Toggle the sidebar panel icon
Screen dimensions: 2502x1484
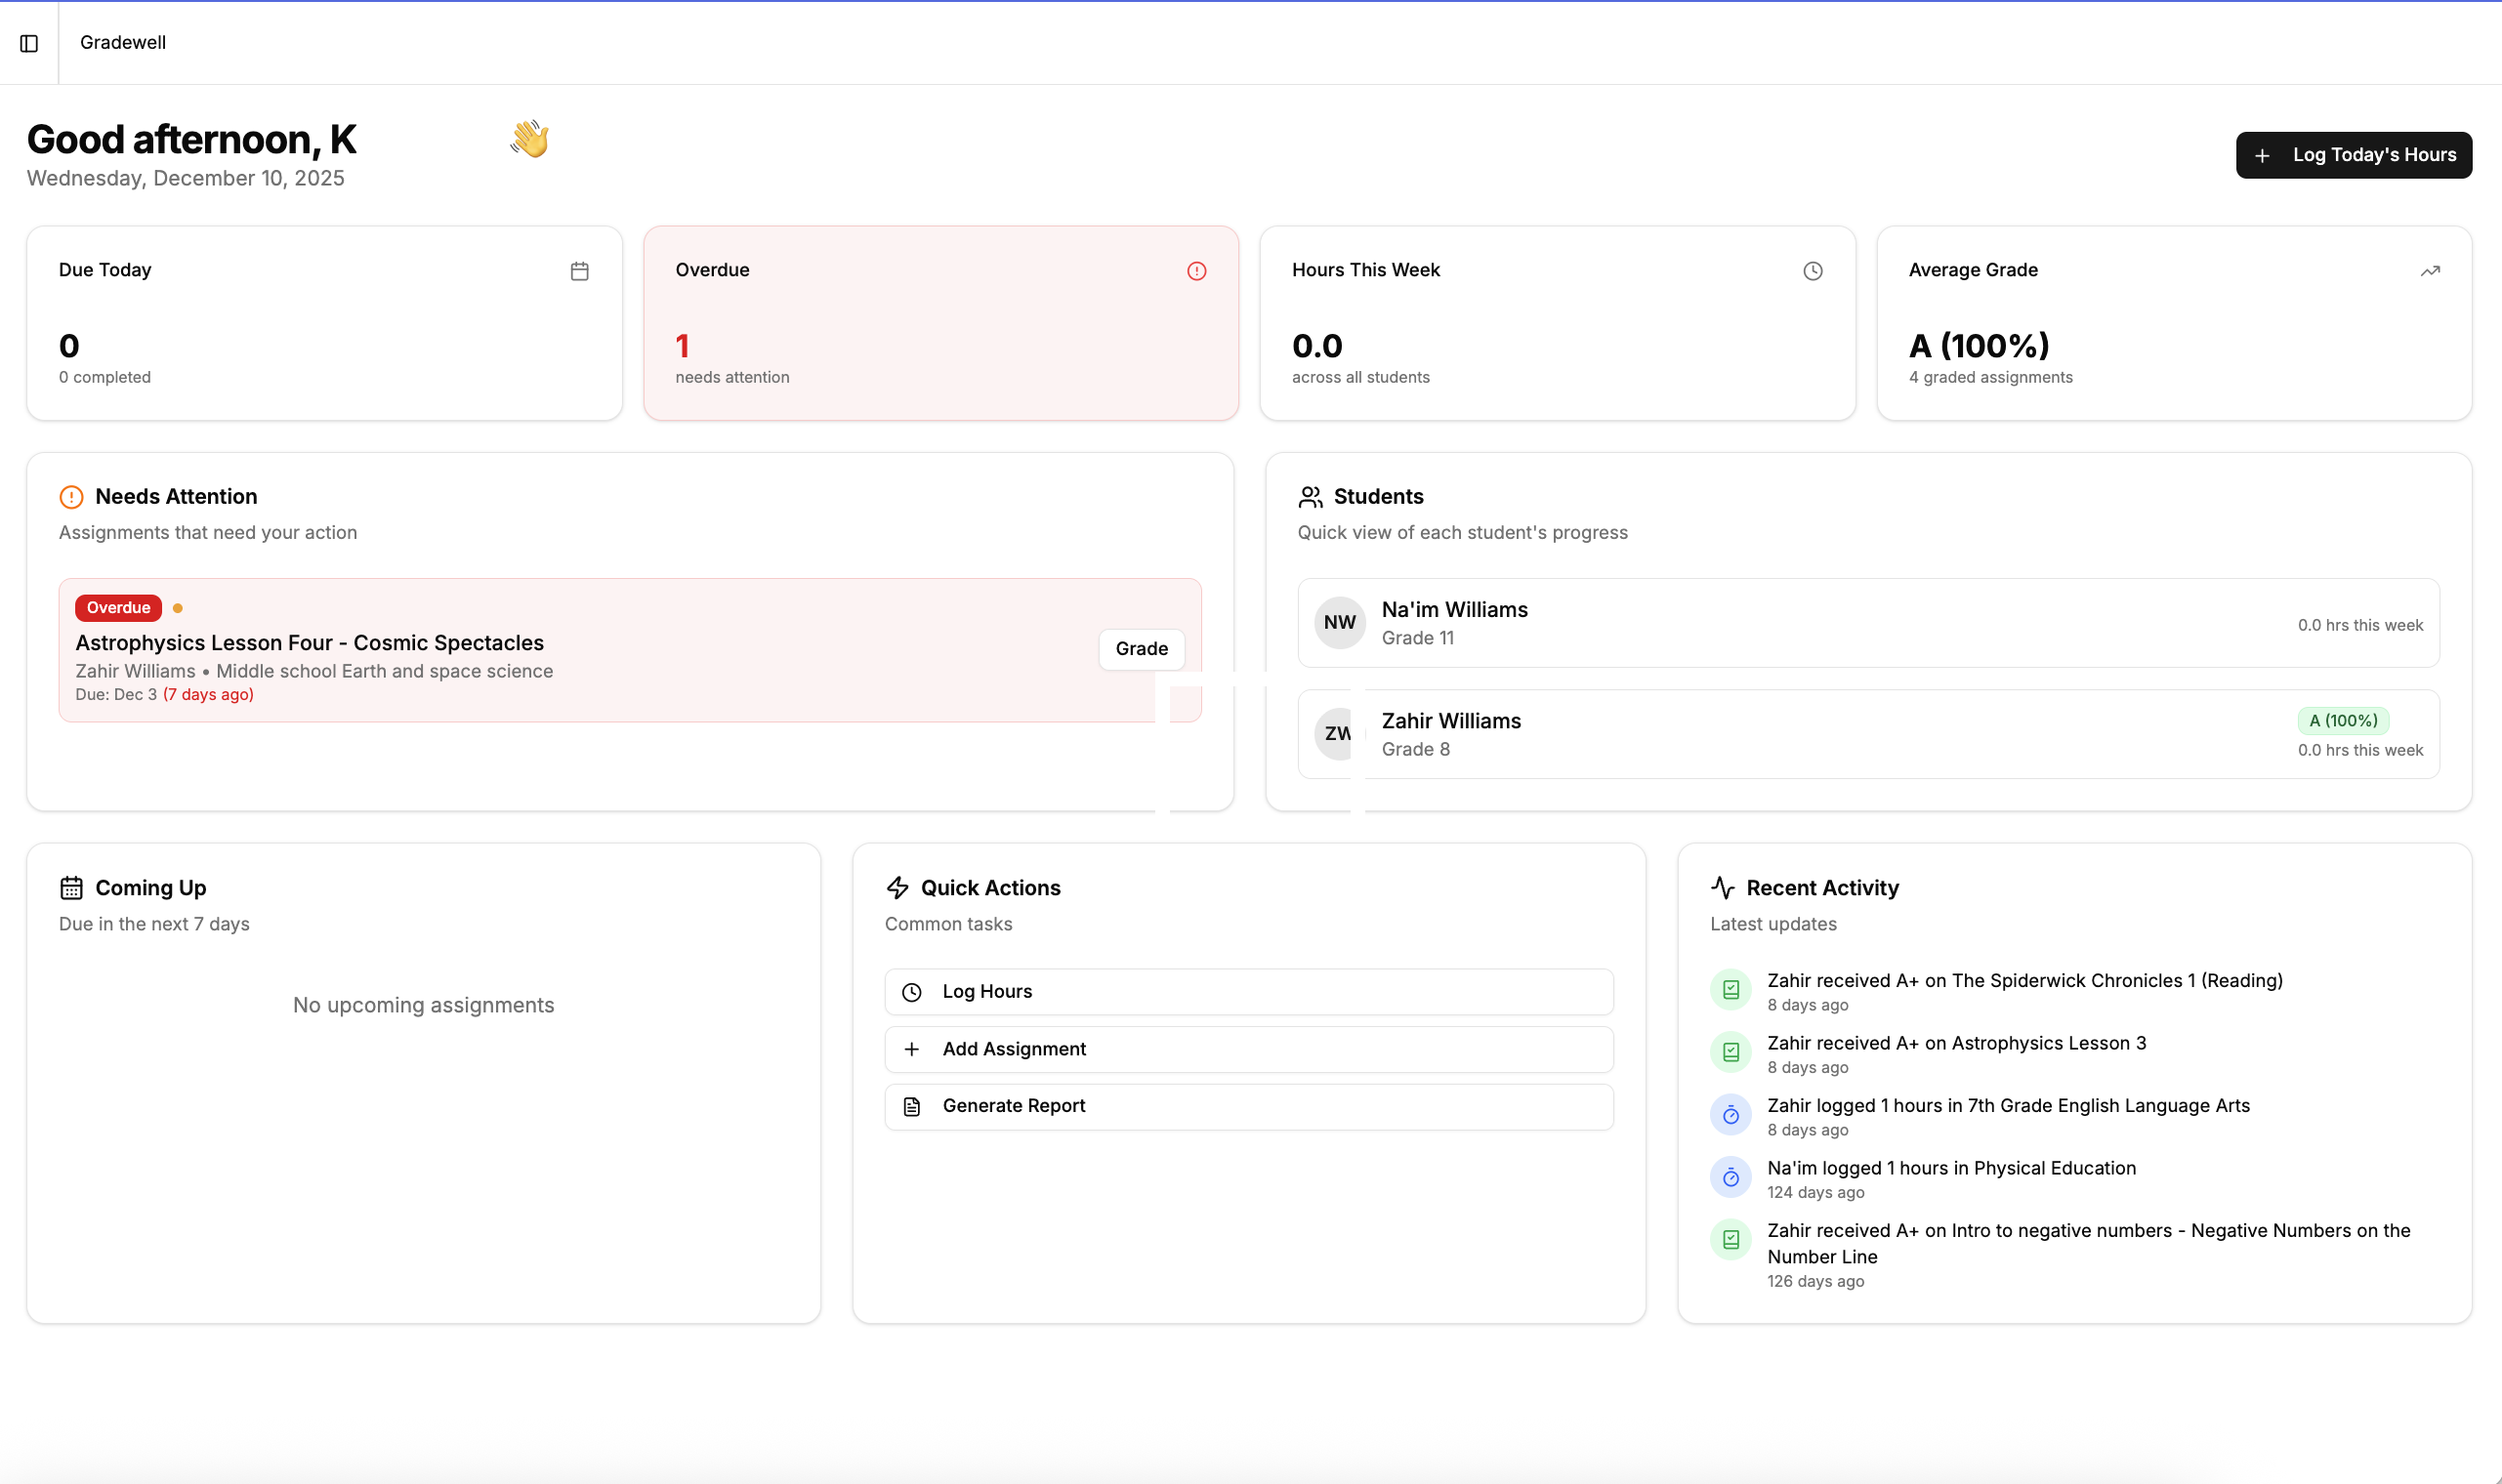28,43
